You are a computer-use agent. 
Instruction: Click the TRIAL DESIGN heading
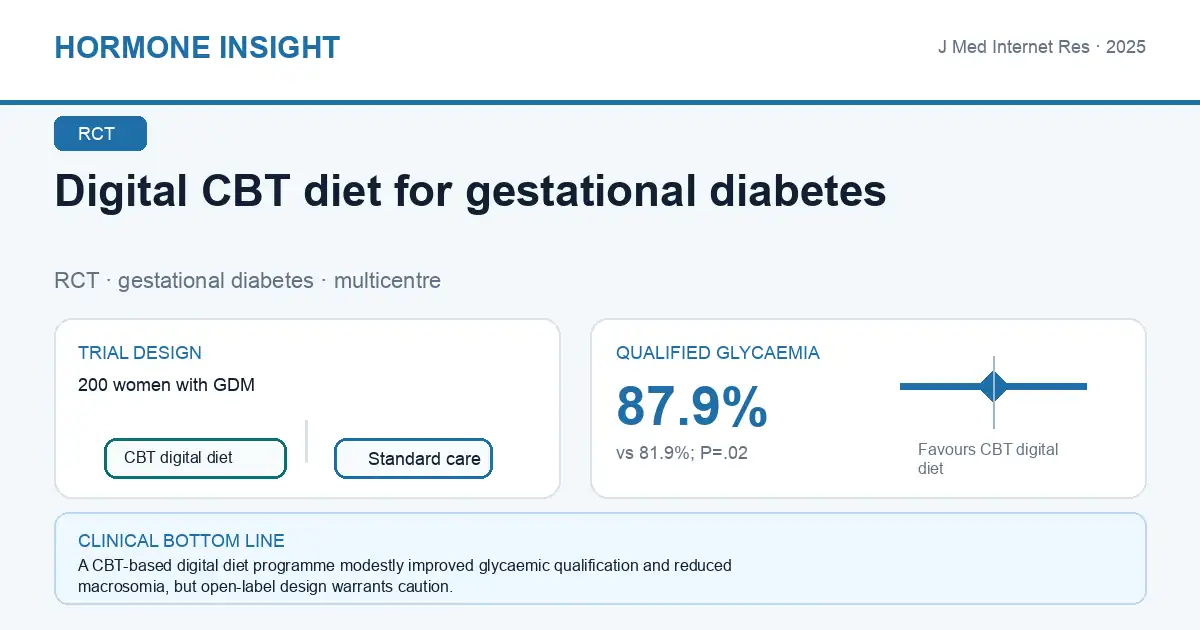click(140, 353)
